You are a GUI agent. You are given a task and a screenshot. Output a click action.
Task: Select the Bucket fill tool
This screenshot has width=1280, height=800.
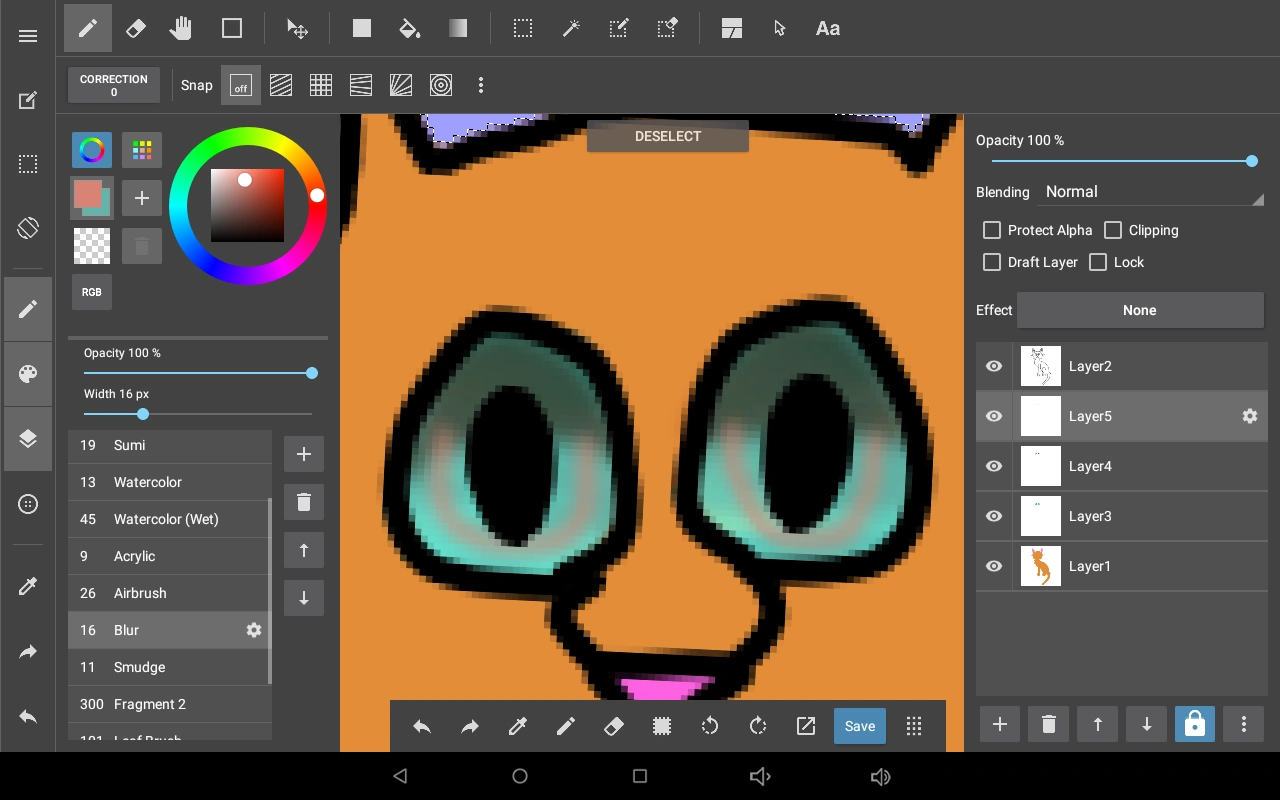409,29
